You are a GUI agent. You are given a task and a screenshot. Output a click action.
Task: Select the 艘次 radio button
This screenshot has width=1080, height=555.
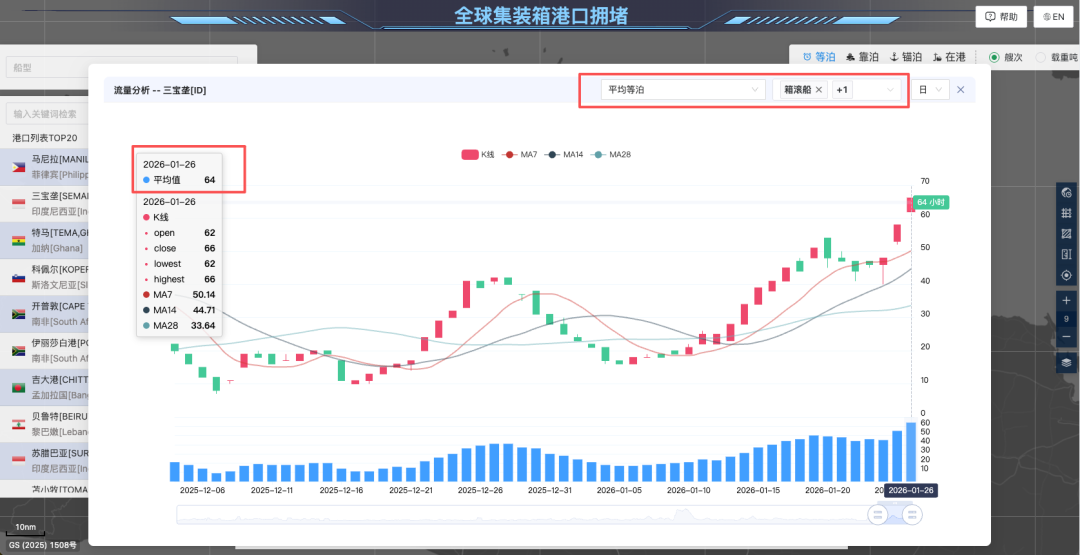994,58
